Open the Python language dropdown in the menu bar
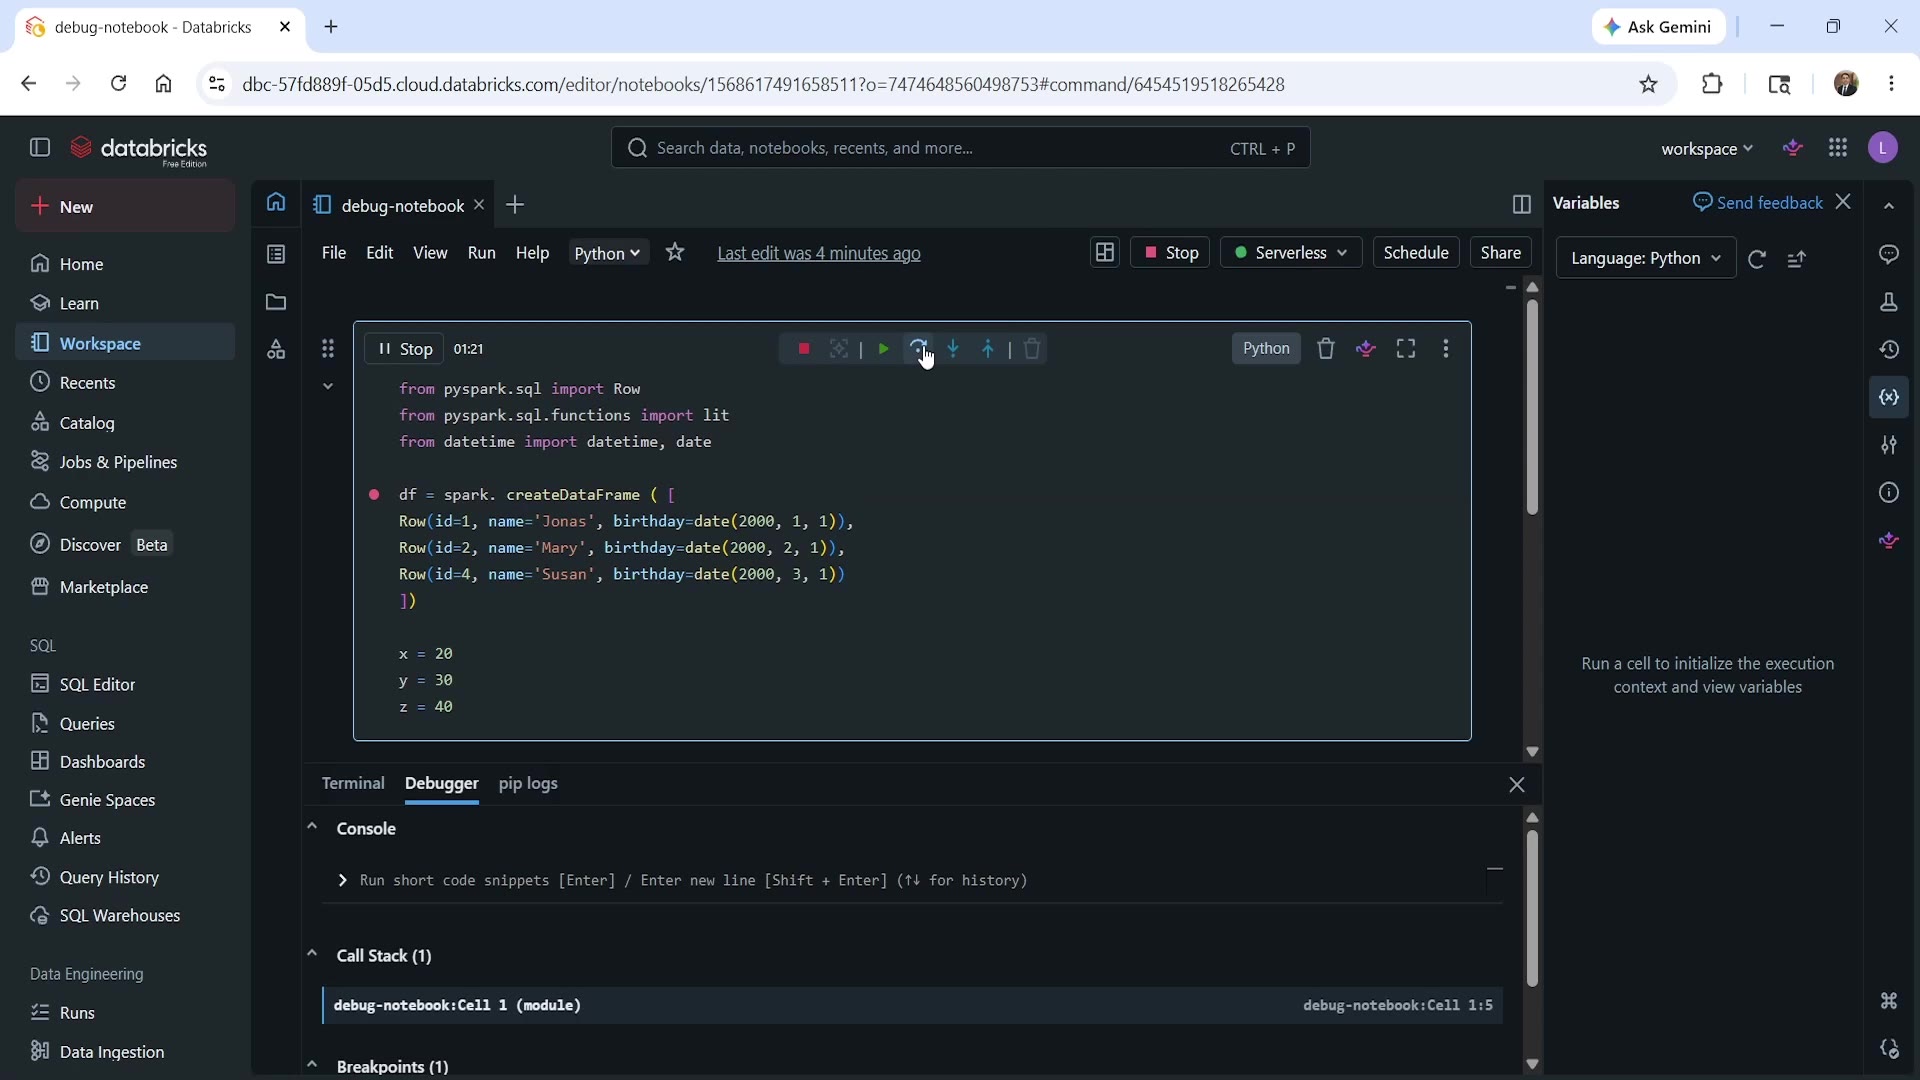The height and width of the screenshot is (1080, 1920). coord(608,254)
